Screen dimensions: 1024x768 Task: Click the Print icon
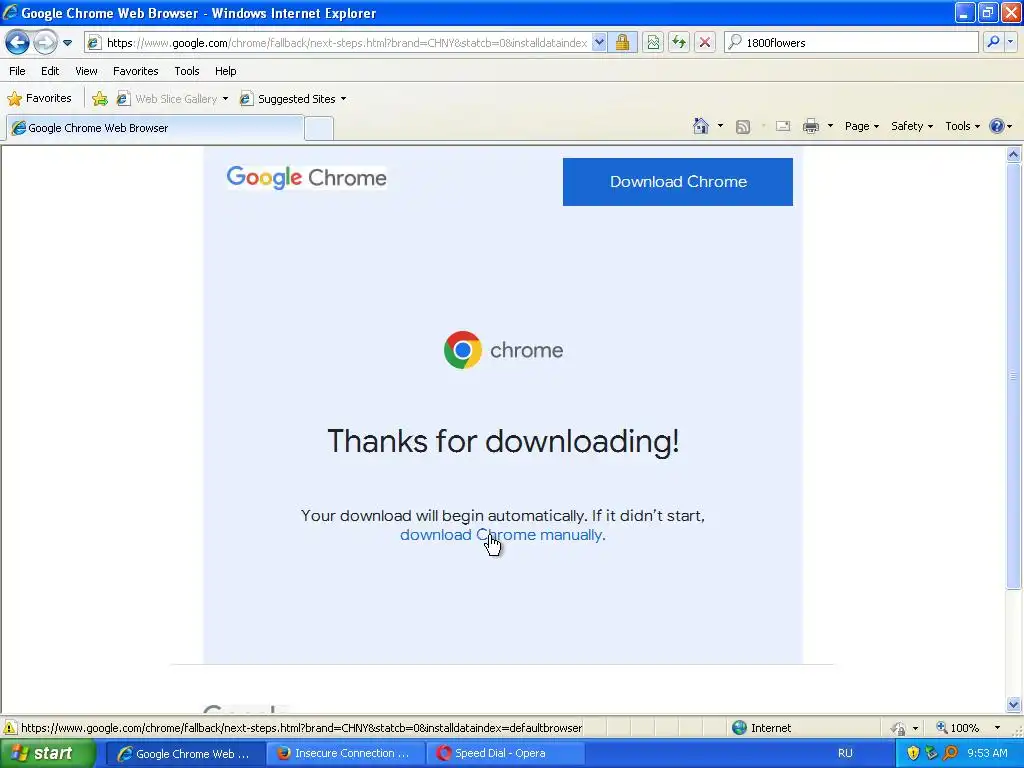tap(810, 126)
